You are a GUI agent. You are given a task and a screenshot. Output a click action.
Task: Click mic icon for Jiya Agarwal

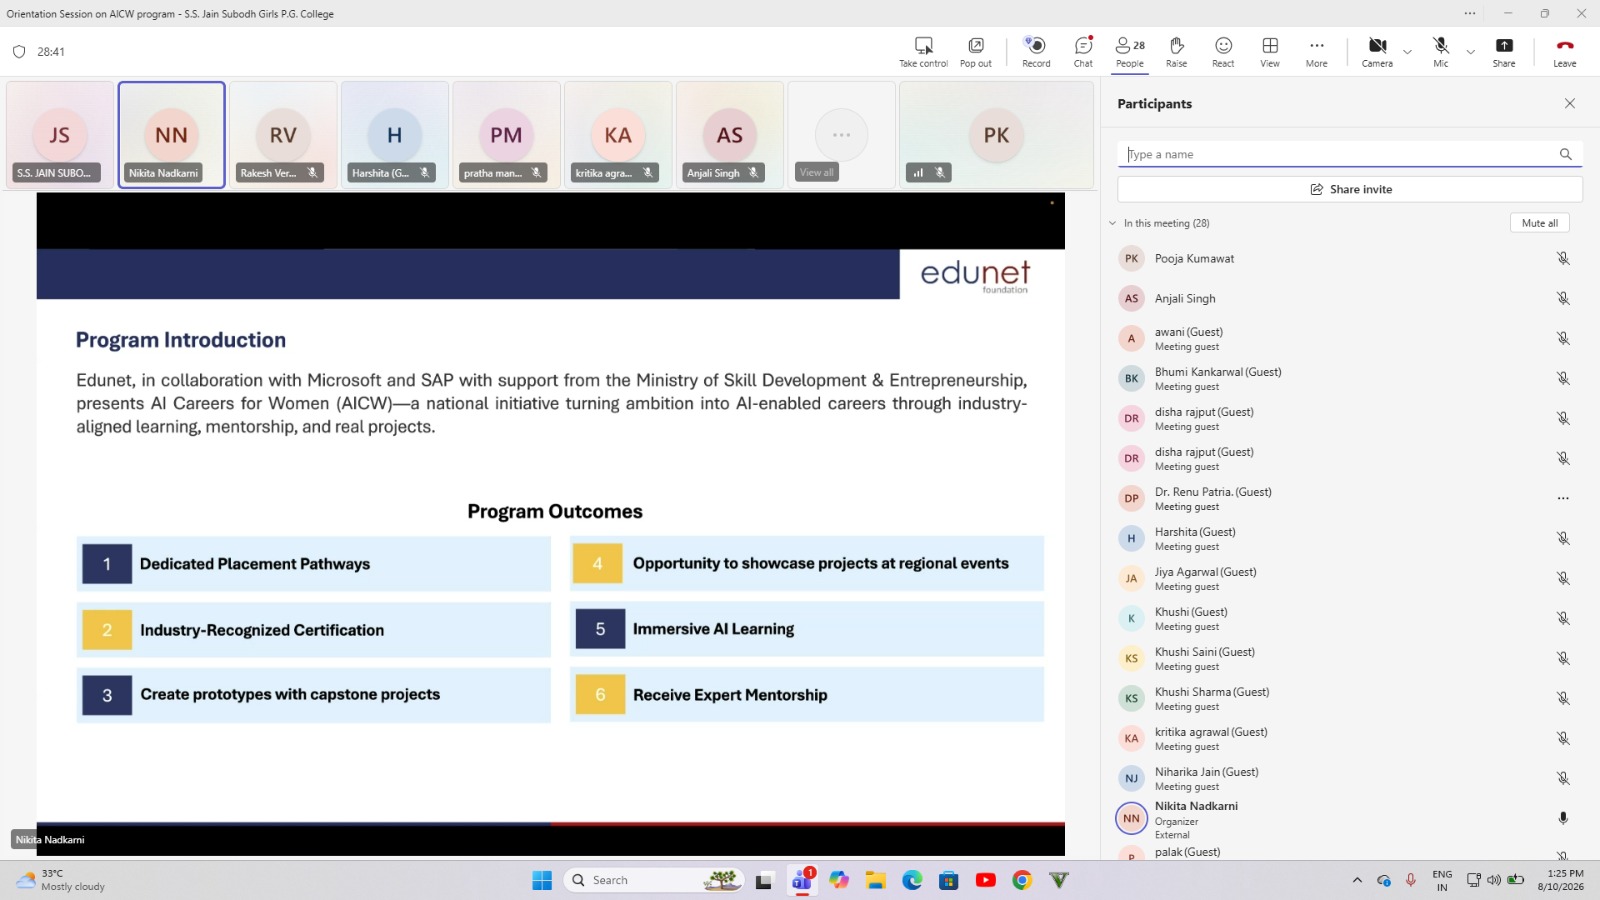1563,578
